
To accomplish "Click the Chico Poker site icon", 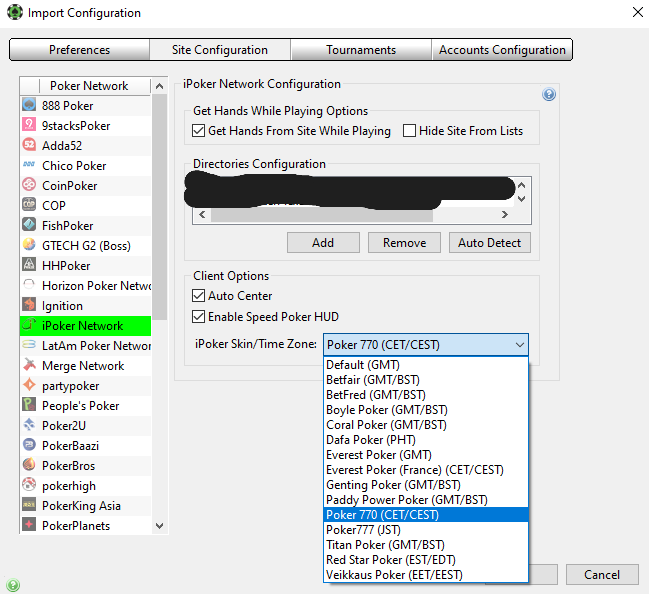I will click(x=29, y=165).
